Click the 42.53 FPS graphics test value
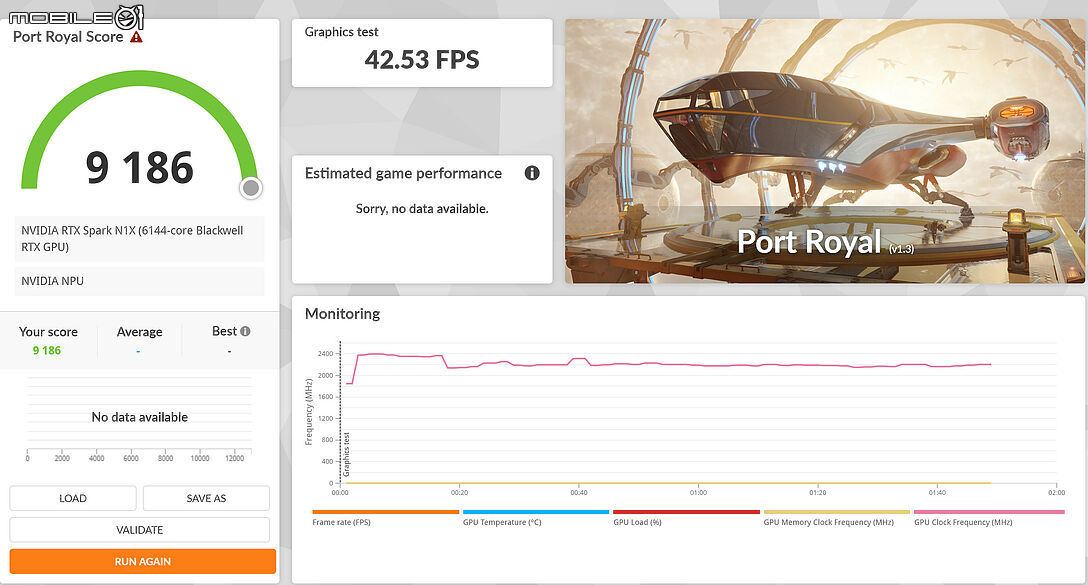The height and width of the screenshot is (585, 1088). (x=422, y=60)
